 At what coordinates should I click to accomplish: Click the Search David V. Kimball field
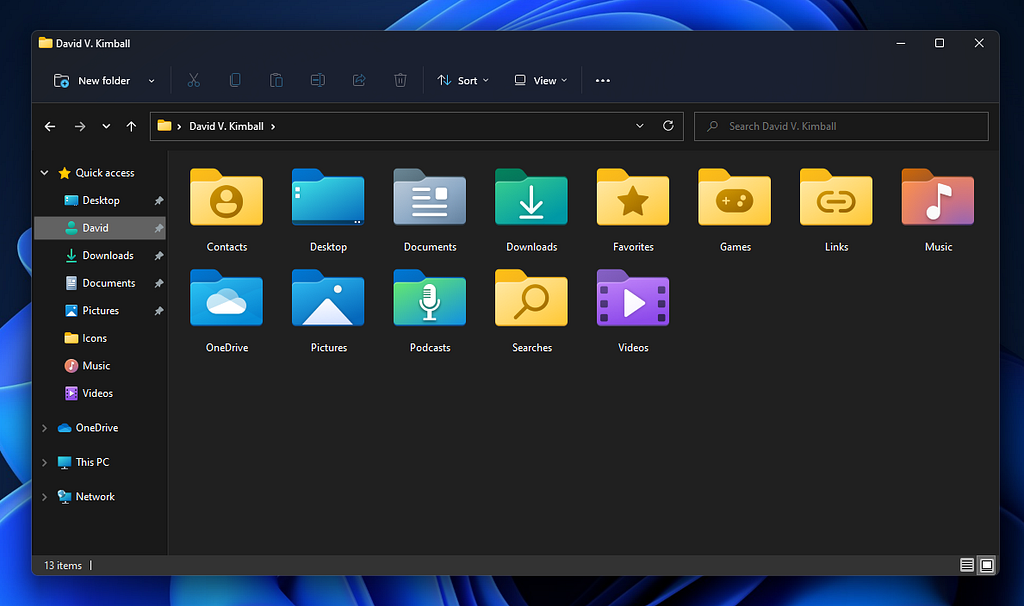coord(841,126)
